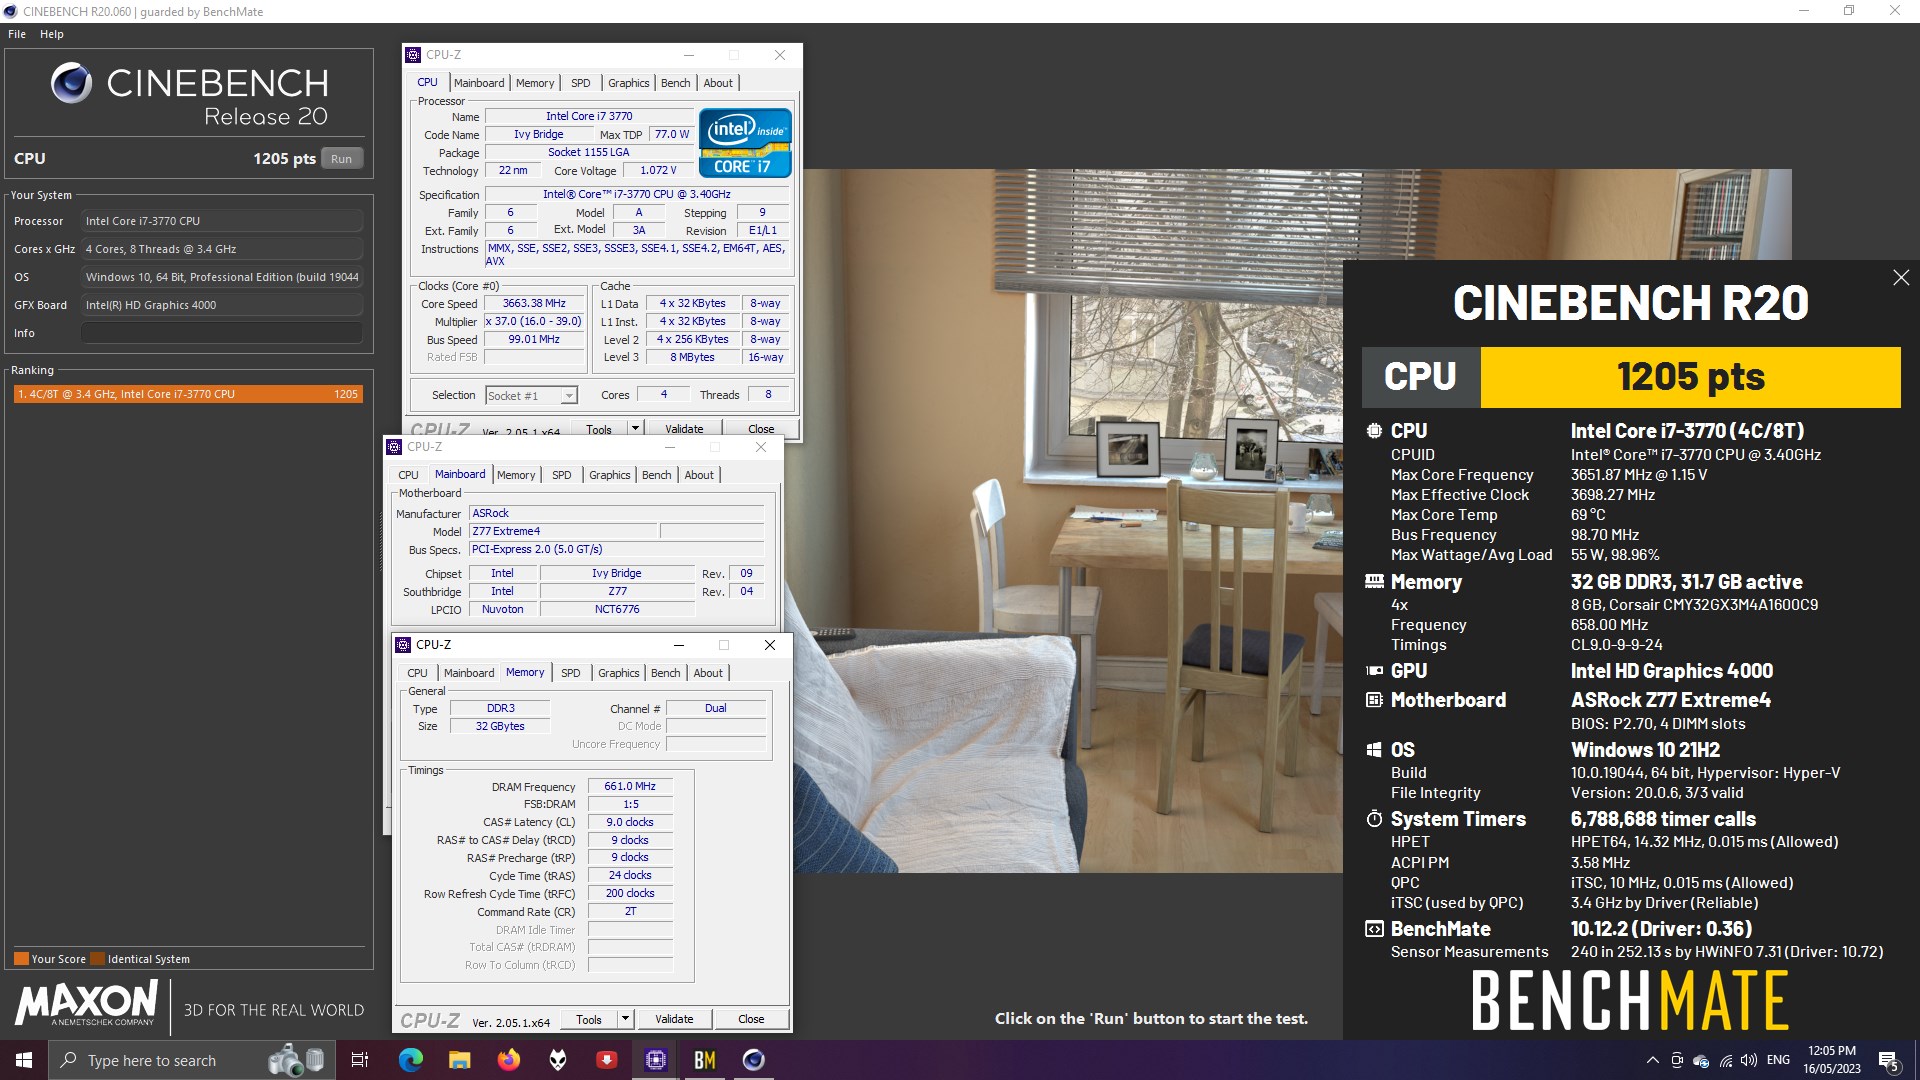Open CPU tab in the Mainboard CPU-Z window
The height and width of the screenshot is (1080, 1920).
409,475
